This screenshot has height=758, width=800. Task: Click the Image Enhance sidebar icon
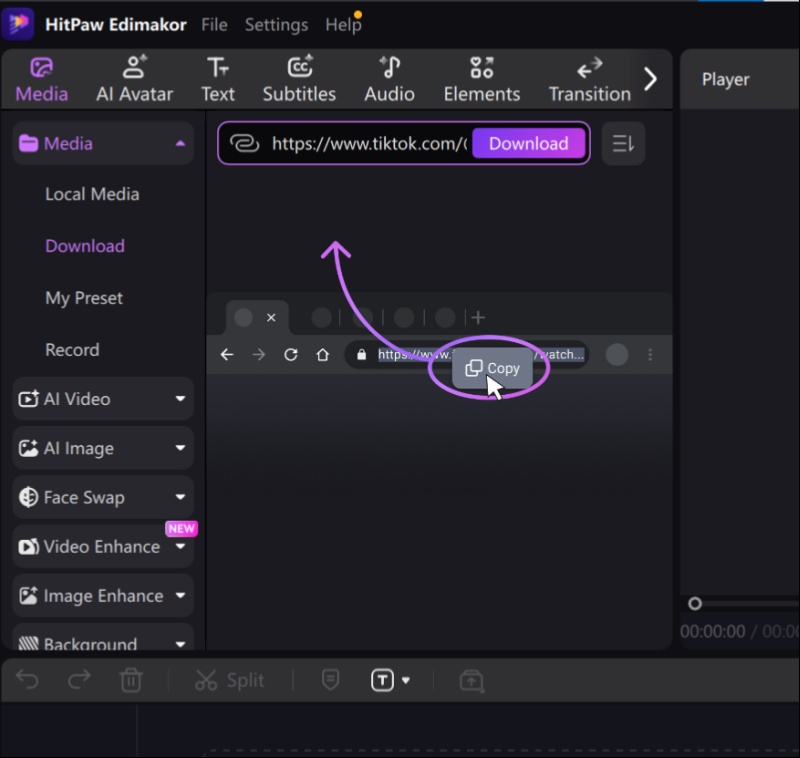[x=28, y=596]
